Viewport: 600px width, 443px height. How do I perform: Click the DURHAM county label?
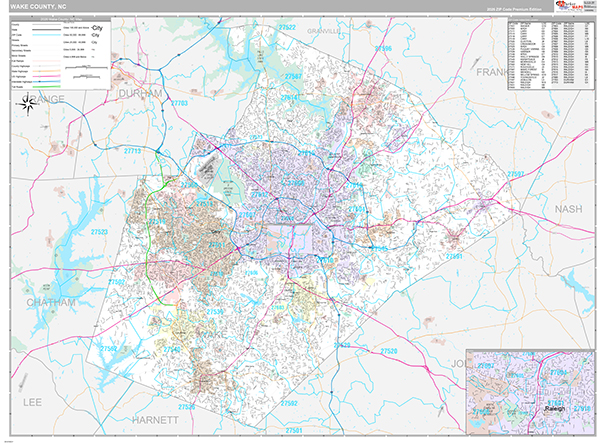pyautogui.click(x=140, y=93)
